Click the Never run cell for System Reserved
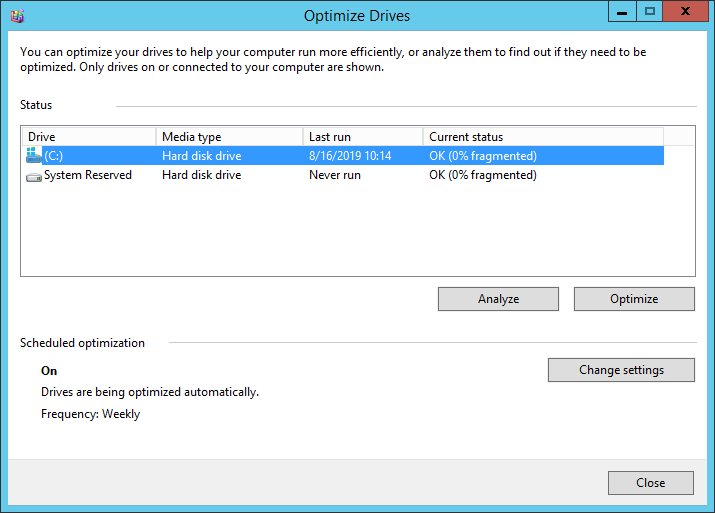This screenshot has width=715, height=513. click(334, 175)
